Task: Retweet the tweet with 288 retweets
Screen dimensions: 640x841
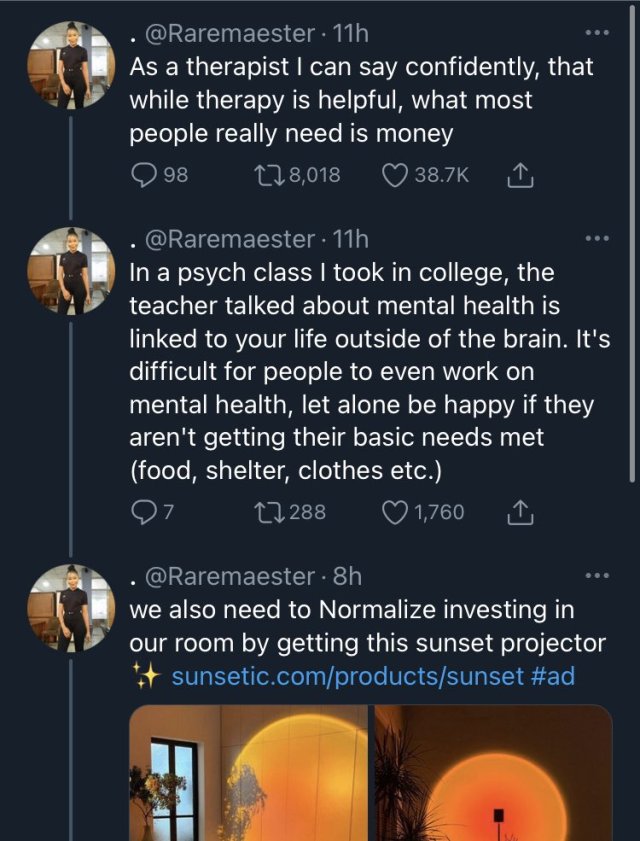Action: [270, 513]
